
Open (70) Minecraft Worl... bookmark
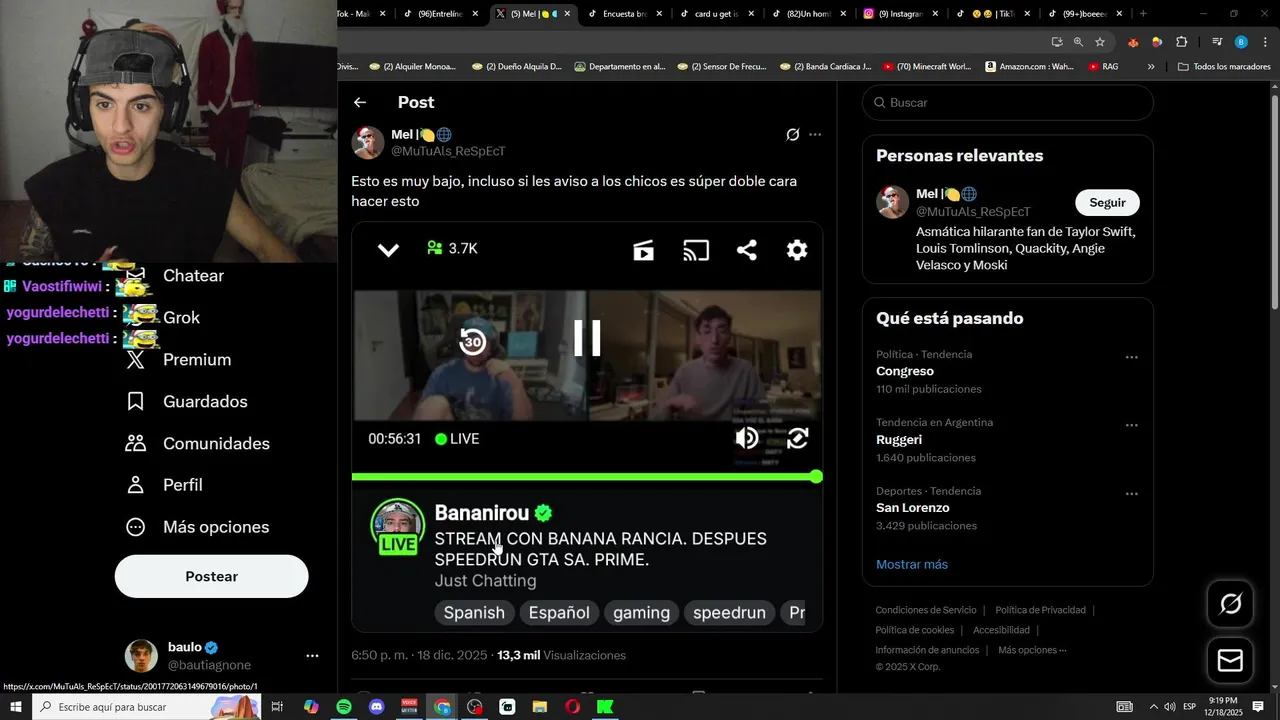[x=927, y=67]
